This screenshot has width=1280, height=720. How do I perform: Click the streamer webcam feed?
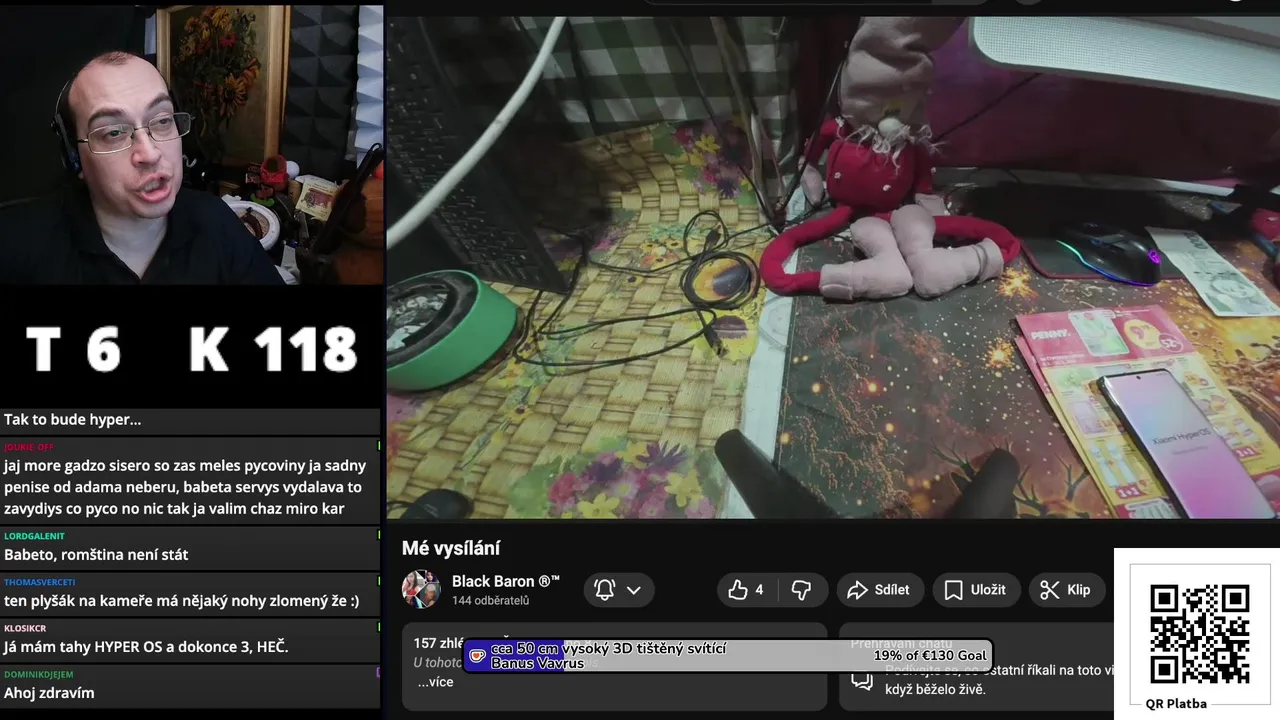pos(191,145)
